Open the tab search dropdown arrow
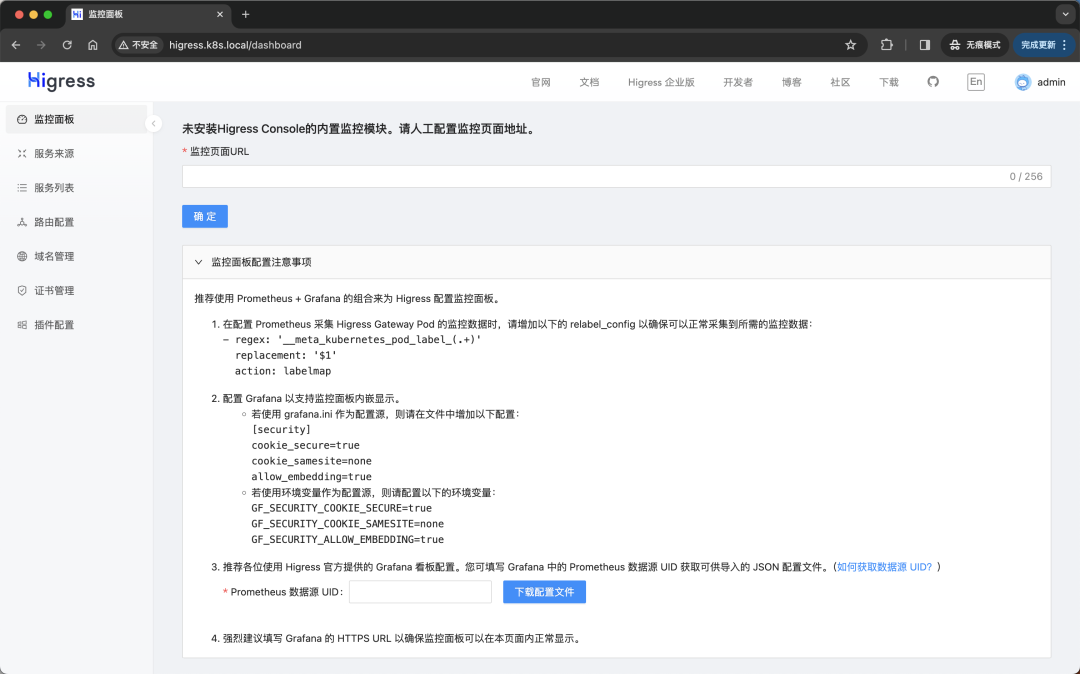The image size is (1080, 674). (1065, 14)
